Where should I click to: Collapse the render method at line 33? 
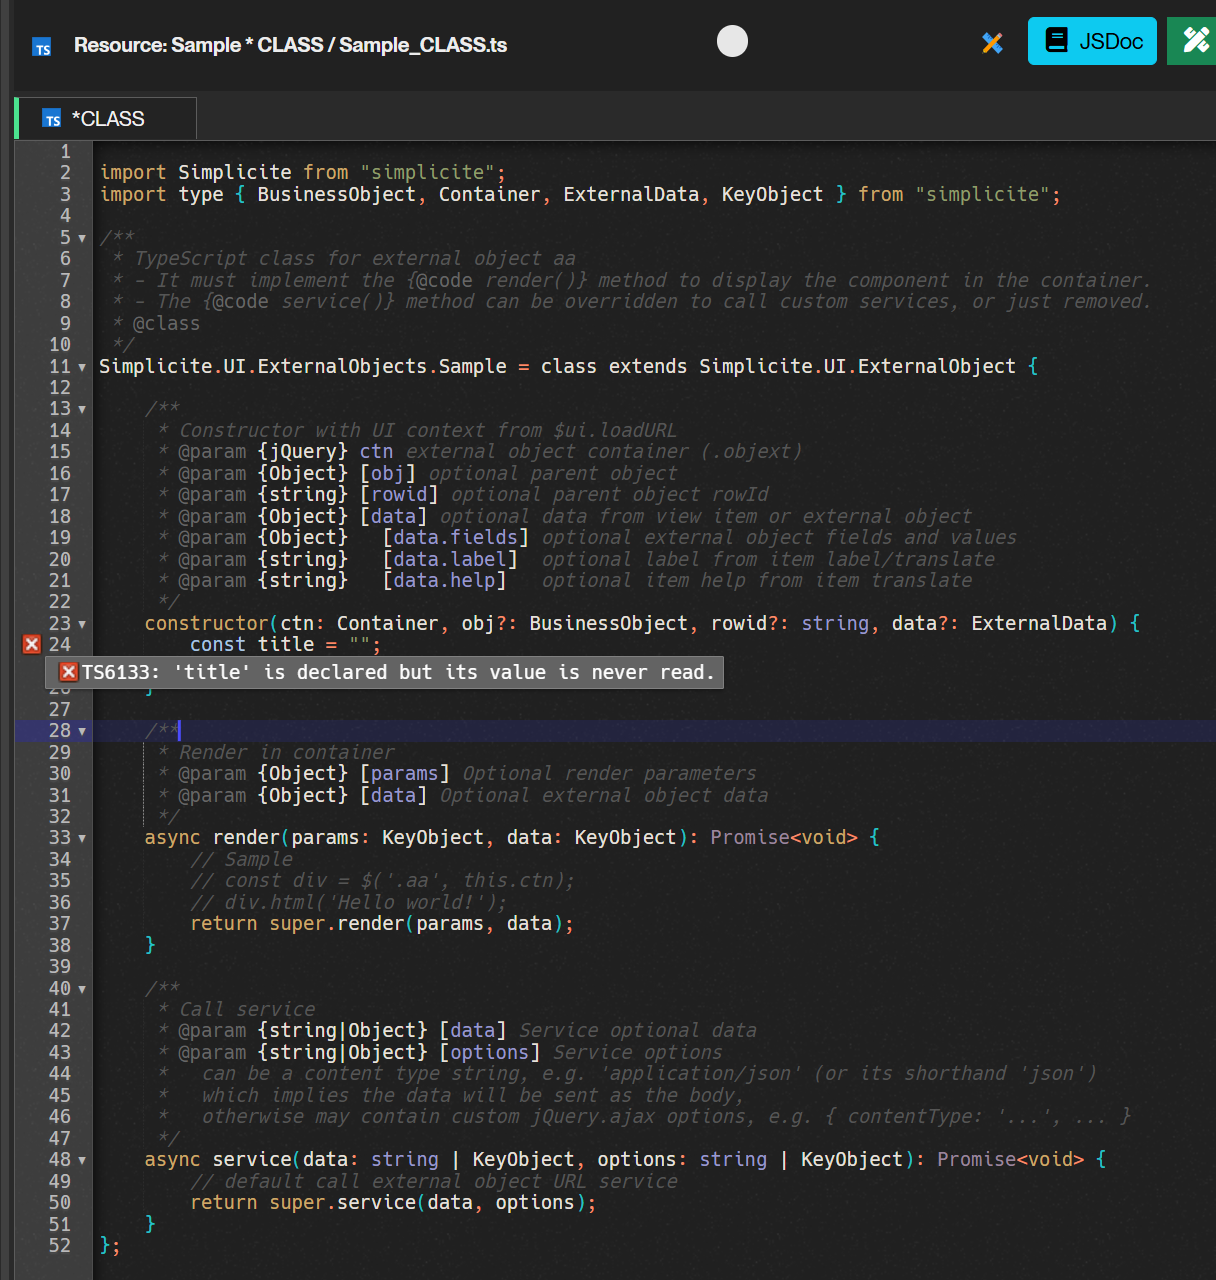coord(82,838)
